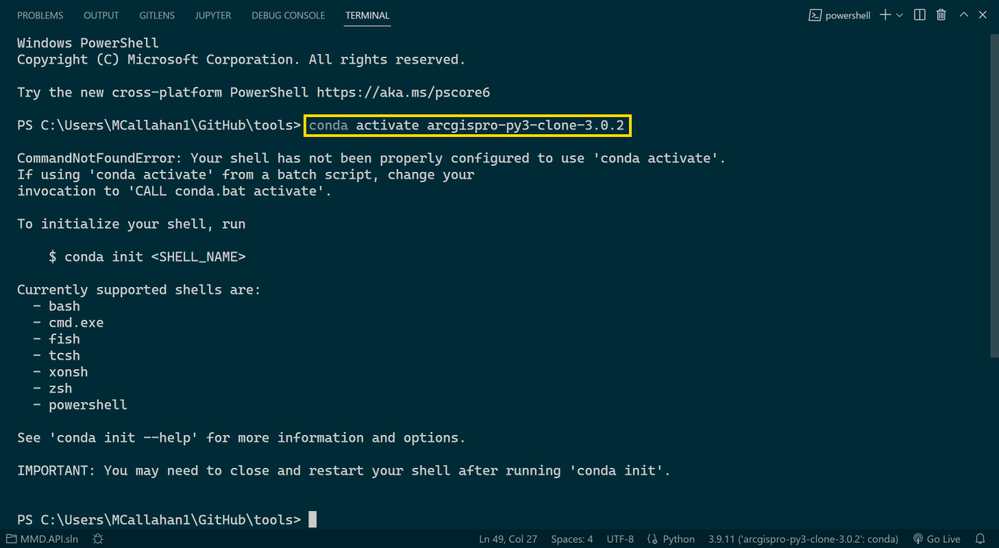Click the Ln 49, Col 27 indicator
Viewport: 999px width, 548px height.
pos(508,539)
